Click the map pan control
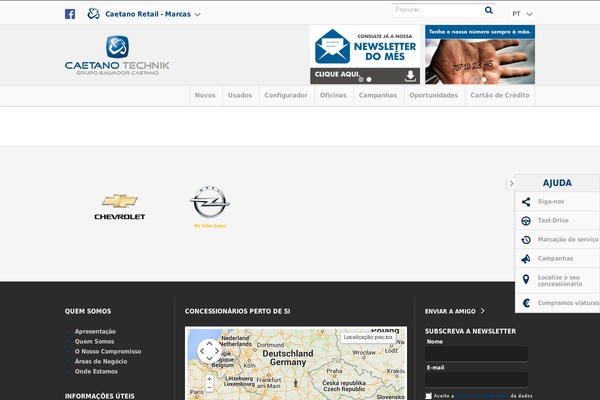600x400 pixels. click(x=209, y=351)
